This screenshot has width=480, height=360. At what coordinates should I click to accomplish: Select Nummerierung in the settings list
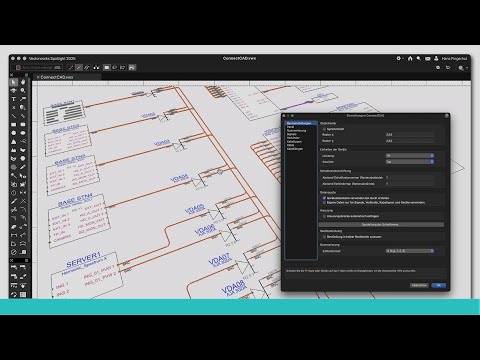tap(296, 130)
